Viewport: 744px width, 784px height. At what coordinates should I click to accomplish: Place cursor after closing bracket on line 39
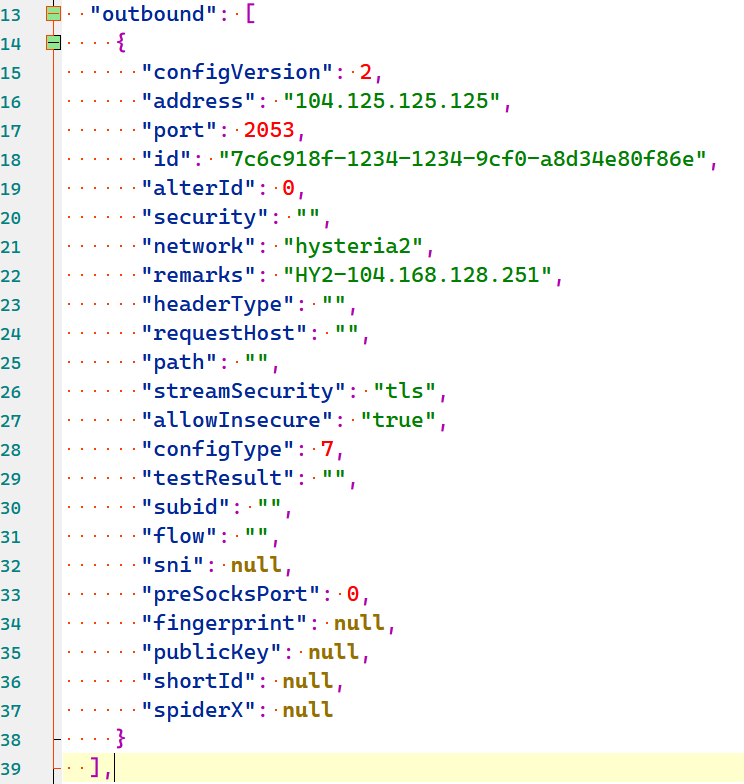click(x=113, y=768)
